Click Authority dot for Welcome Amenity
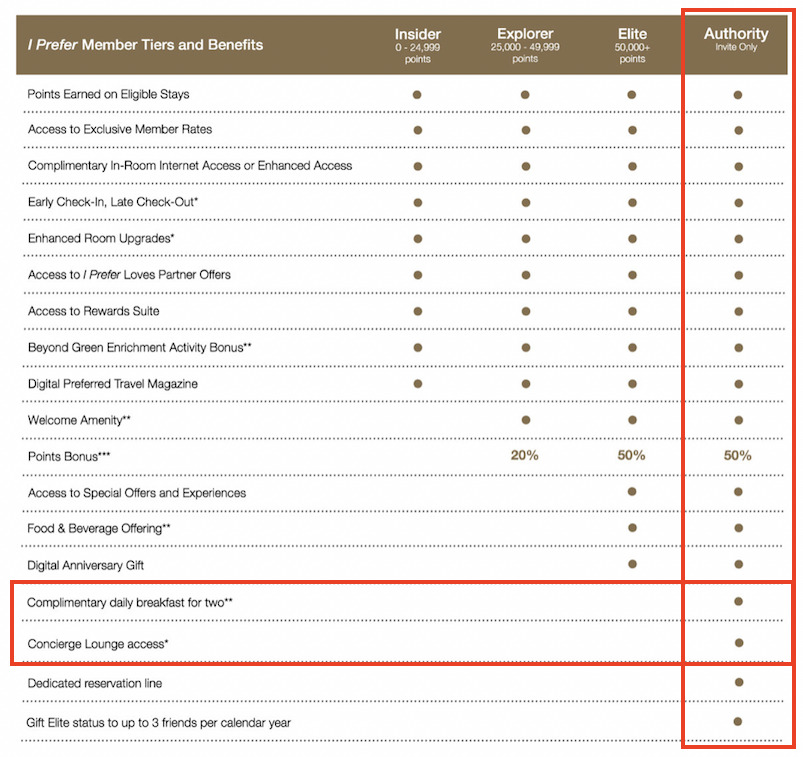 coord(738,420)
